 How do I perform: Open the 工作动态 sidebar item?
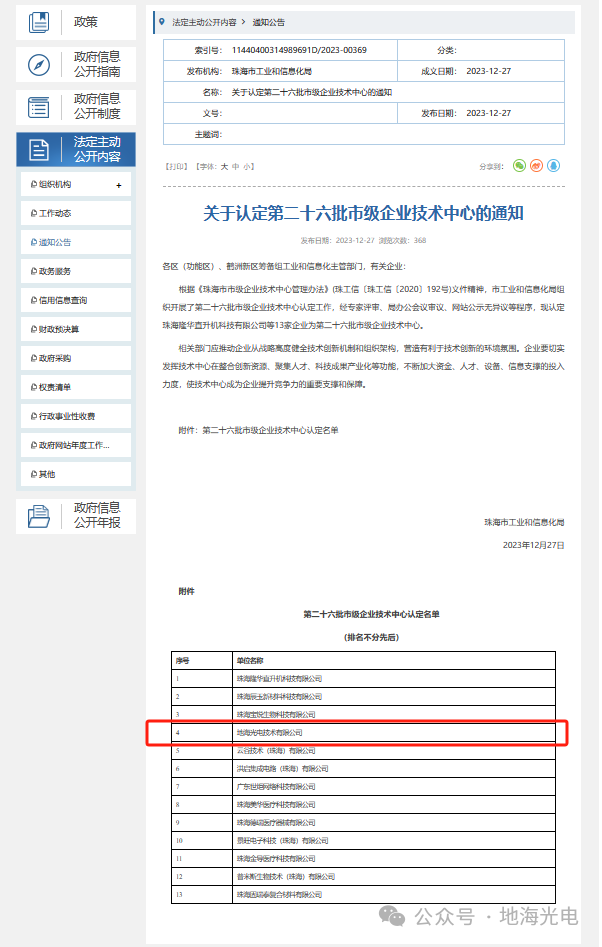(x=55, y=214)
